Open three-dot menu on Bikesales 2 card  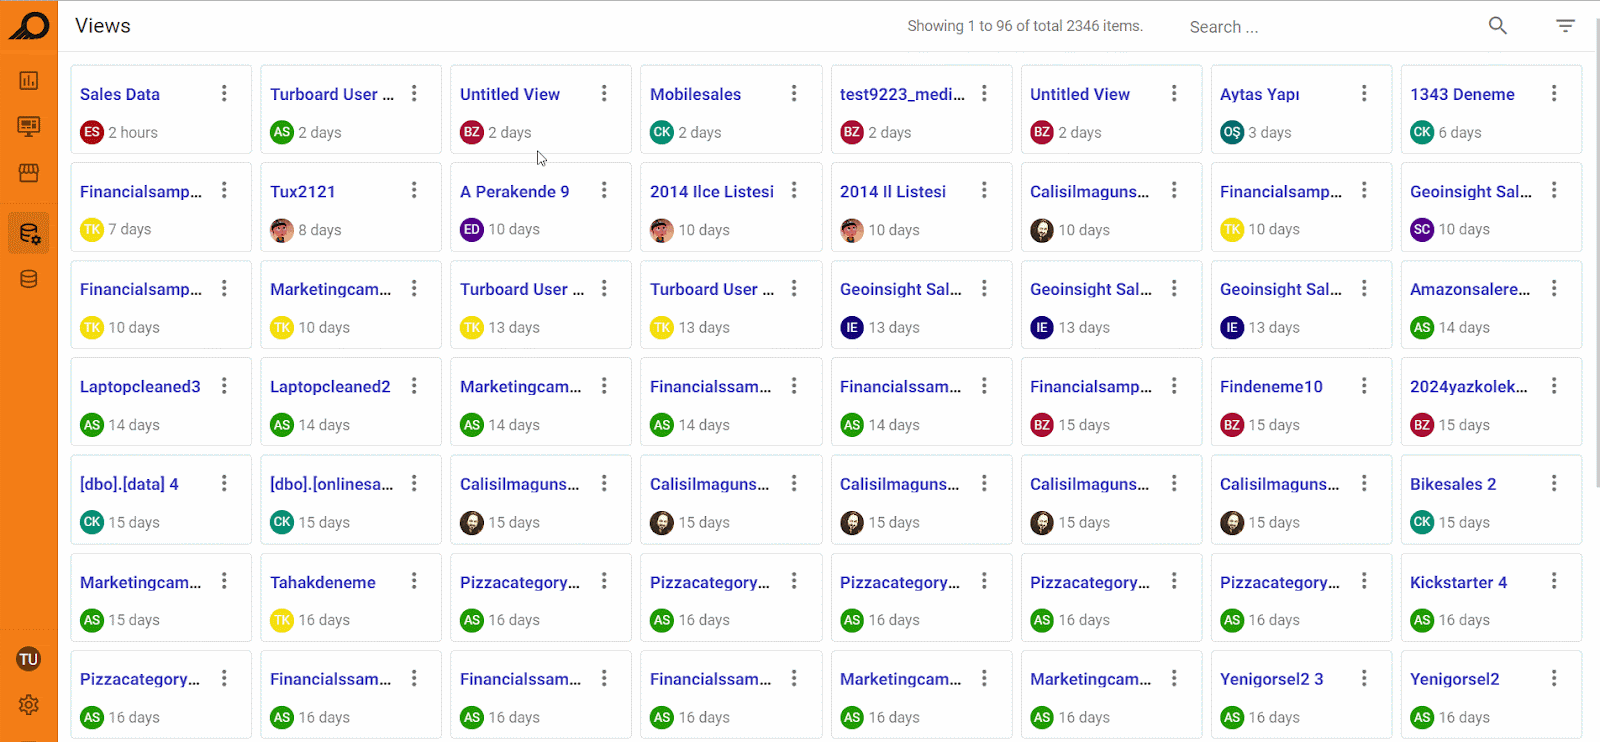tap(1554, 483)
